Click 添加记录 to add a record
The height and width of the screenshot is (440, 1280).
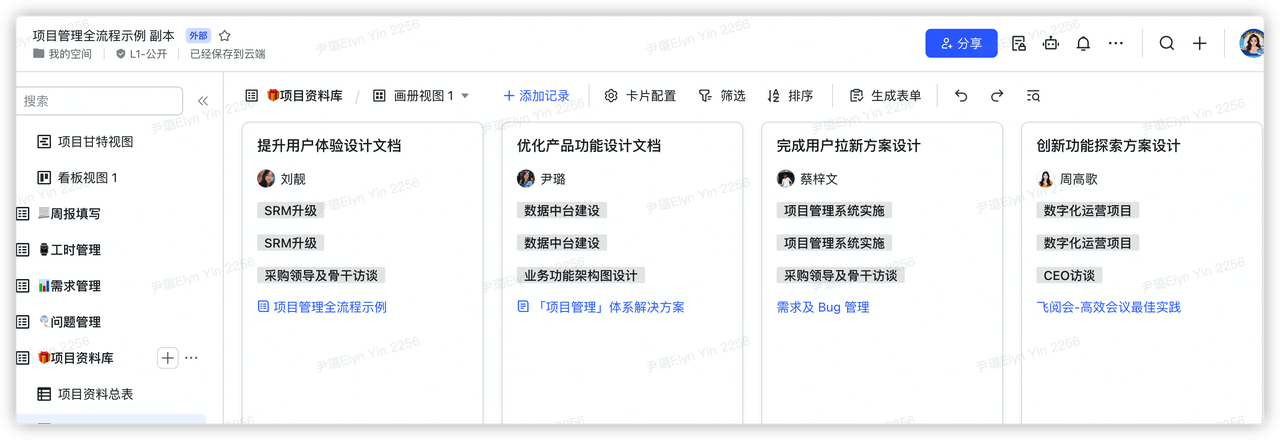pyautogui.click(x=536, y=96)
